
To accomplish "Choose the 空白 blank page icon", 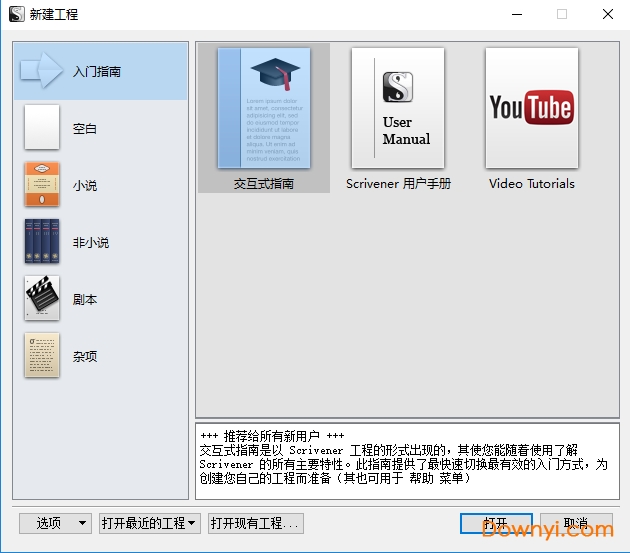I will (42, 128).
